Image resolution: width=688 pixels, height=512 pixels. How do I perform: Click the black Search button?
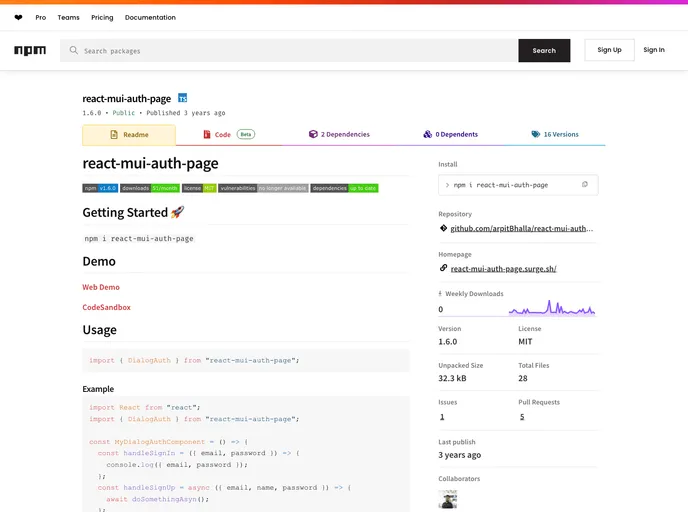(x=544, y=50)
